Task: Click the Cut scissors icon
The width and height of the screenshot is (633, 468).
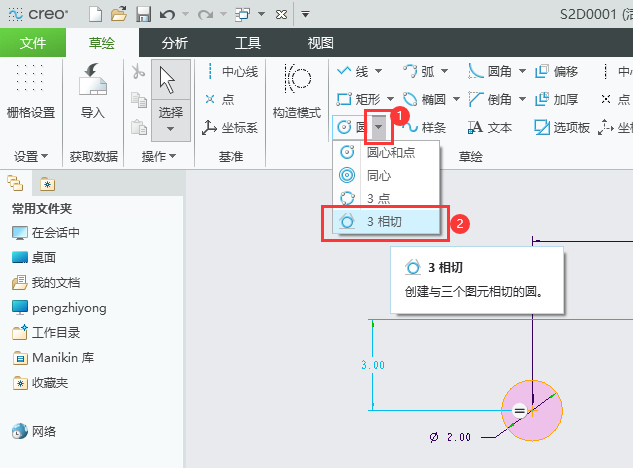Action: (x=138, y=72)
